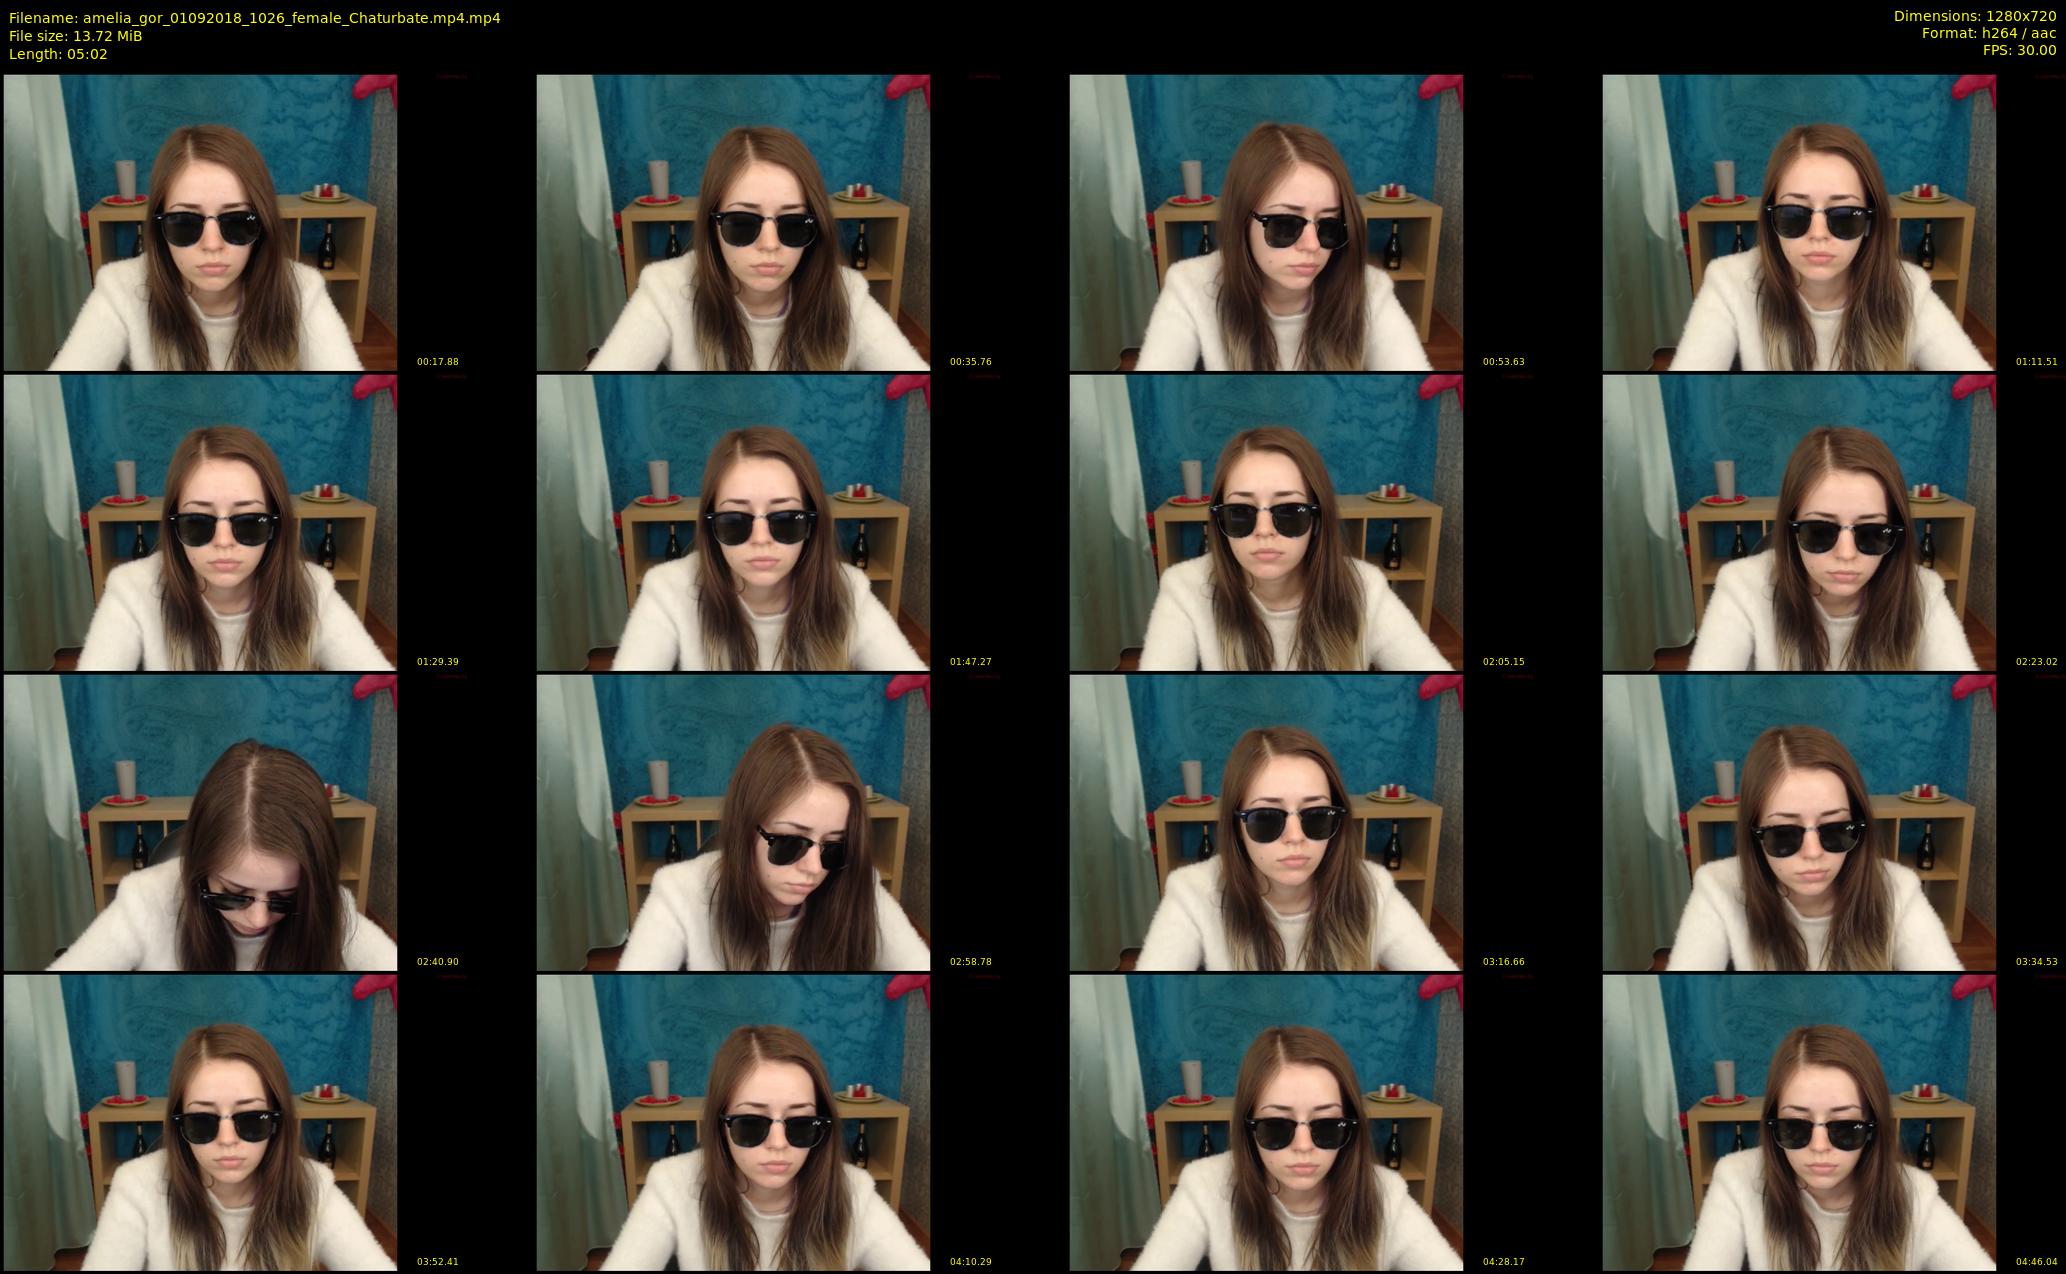The width and height of the screenshot is (2066, 1274).
Task: Select the last thumbnail at 04:46.04
Action: tap(1799, 1122)
